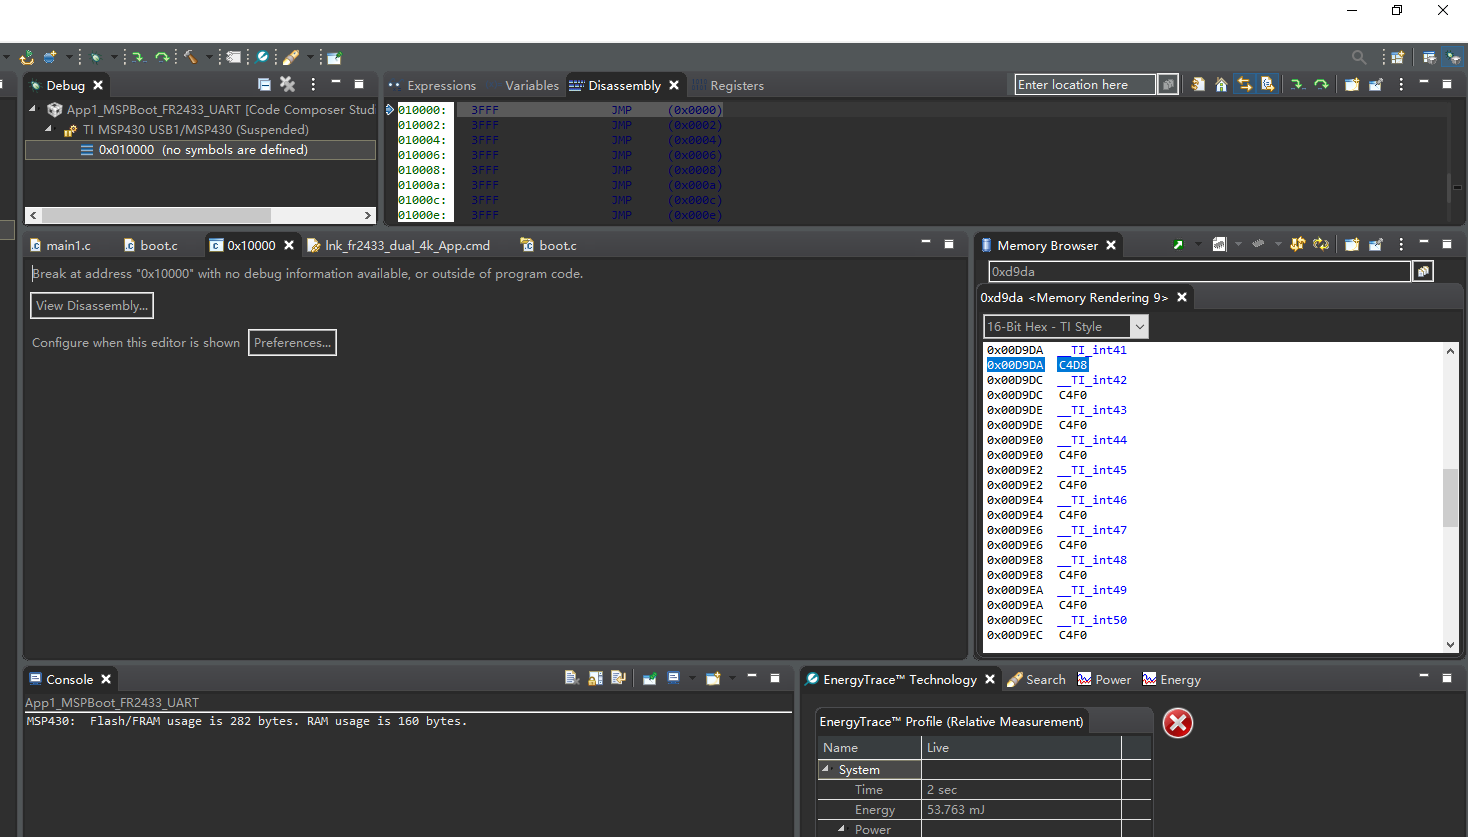
Task: Toggle Show Source icon in Disassembly toolbar
Action: click(1268, 85)
